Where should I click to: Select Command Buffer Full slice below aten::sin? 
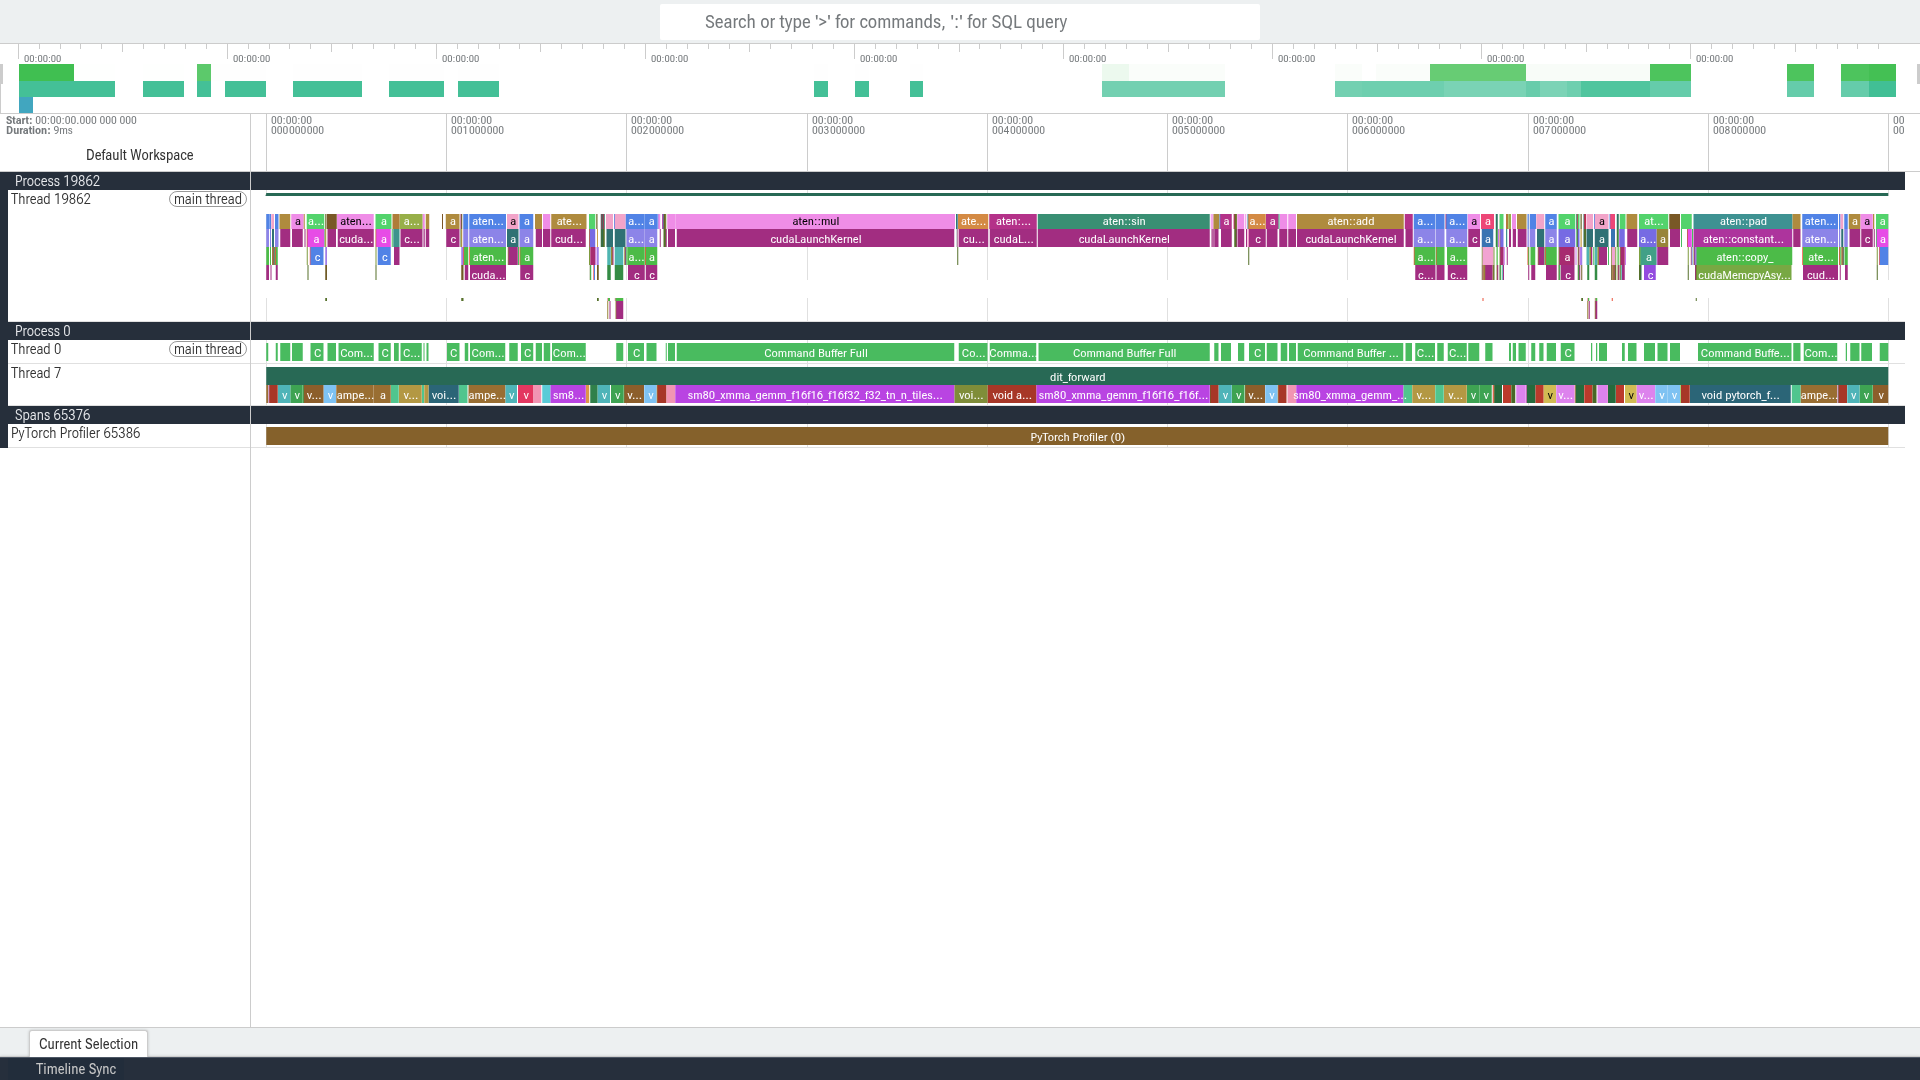[x=1124, y=353]
